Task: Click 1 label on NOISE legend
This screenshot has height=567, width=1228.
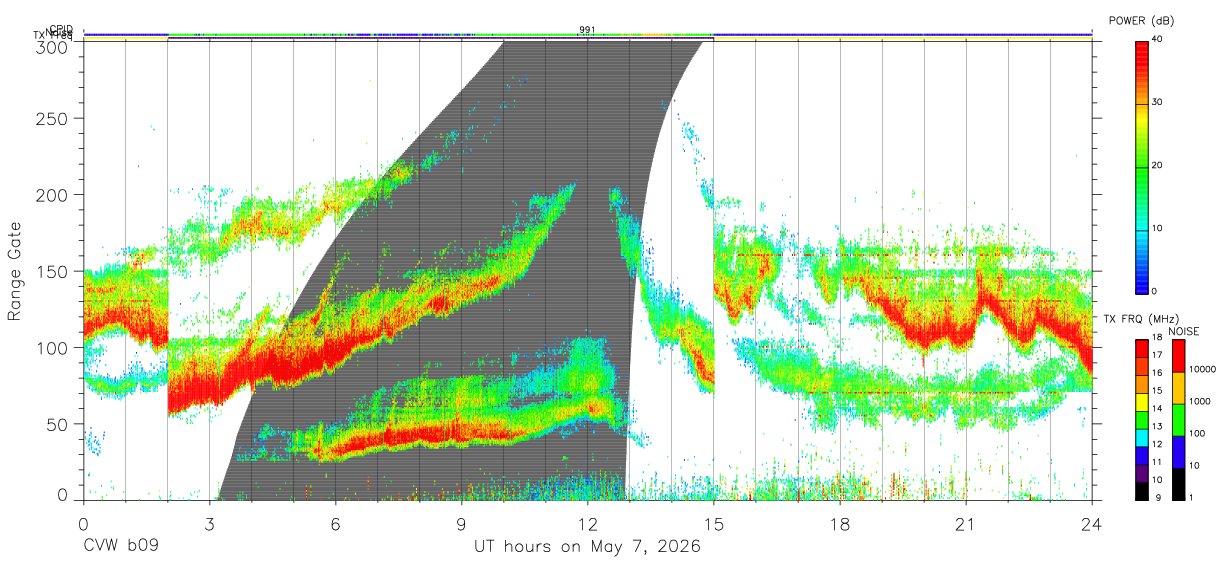Action: pos(1191,497)
